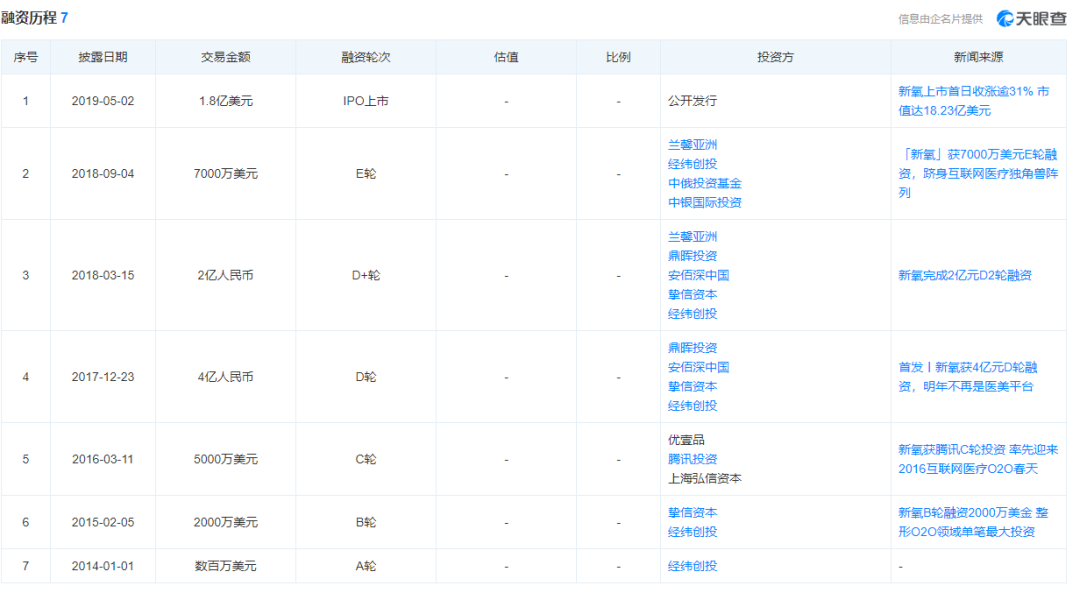Click the amount 7000万美元
The width and height of the screenshot is (1080, 593).
(225, 174)
